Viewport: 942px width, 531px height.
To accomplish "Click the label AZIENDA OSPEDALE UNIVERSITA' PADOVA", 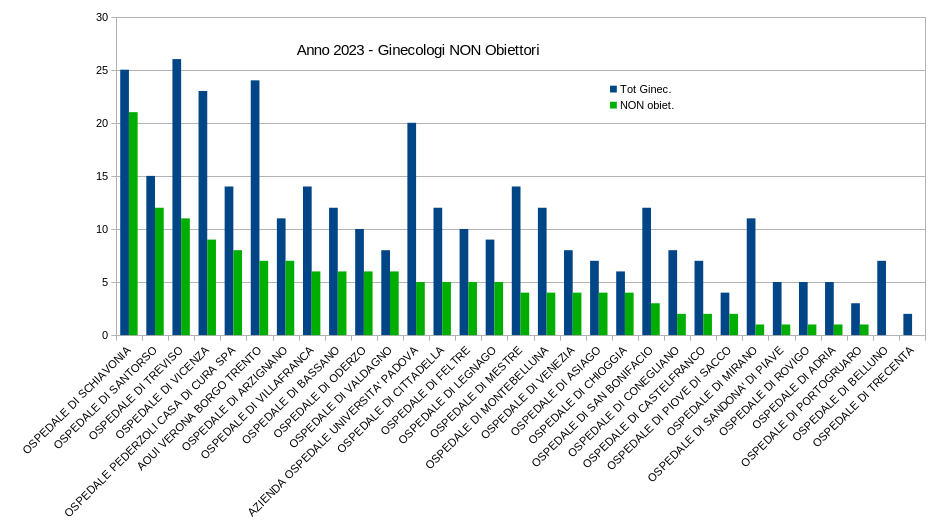I will 333,431.
